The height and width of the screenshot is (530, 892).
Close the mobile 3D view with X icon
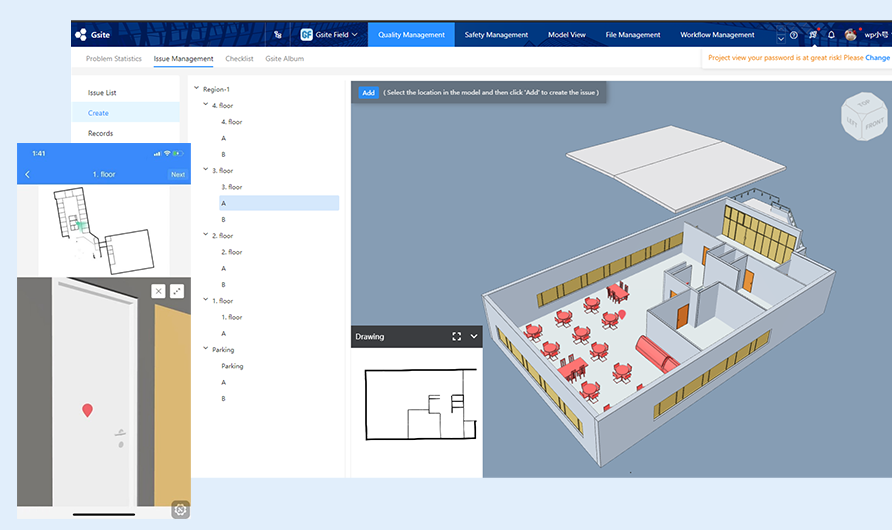158,291
